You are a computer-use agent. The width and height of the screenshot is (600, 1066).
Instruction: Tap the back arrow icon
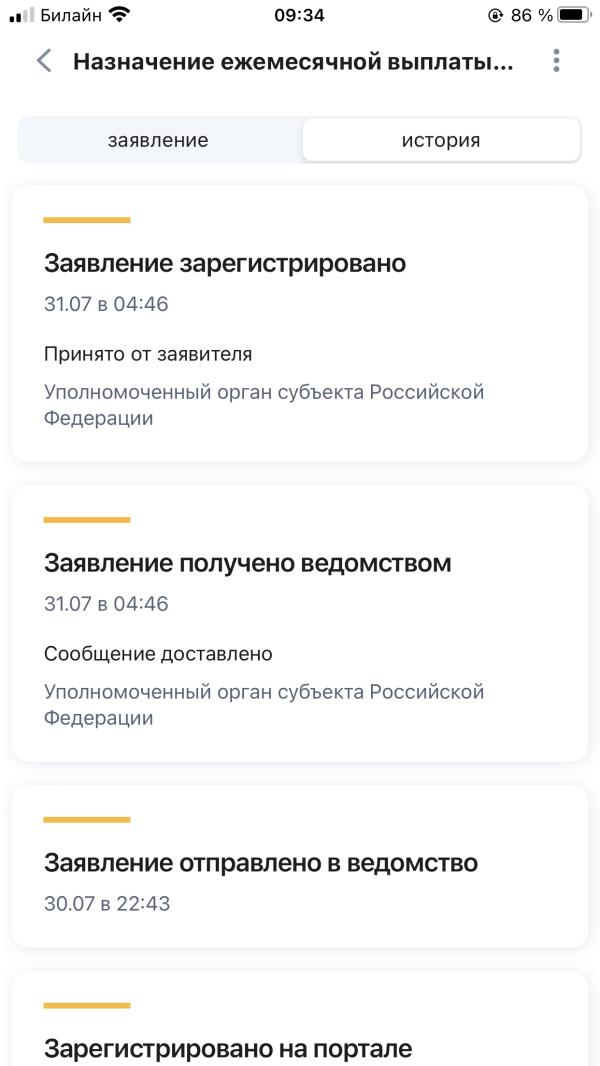[44, 61]
